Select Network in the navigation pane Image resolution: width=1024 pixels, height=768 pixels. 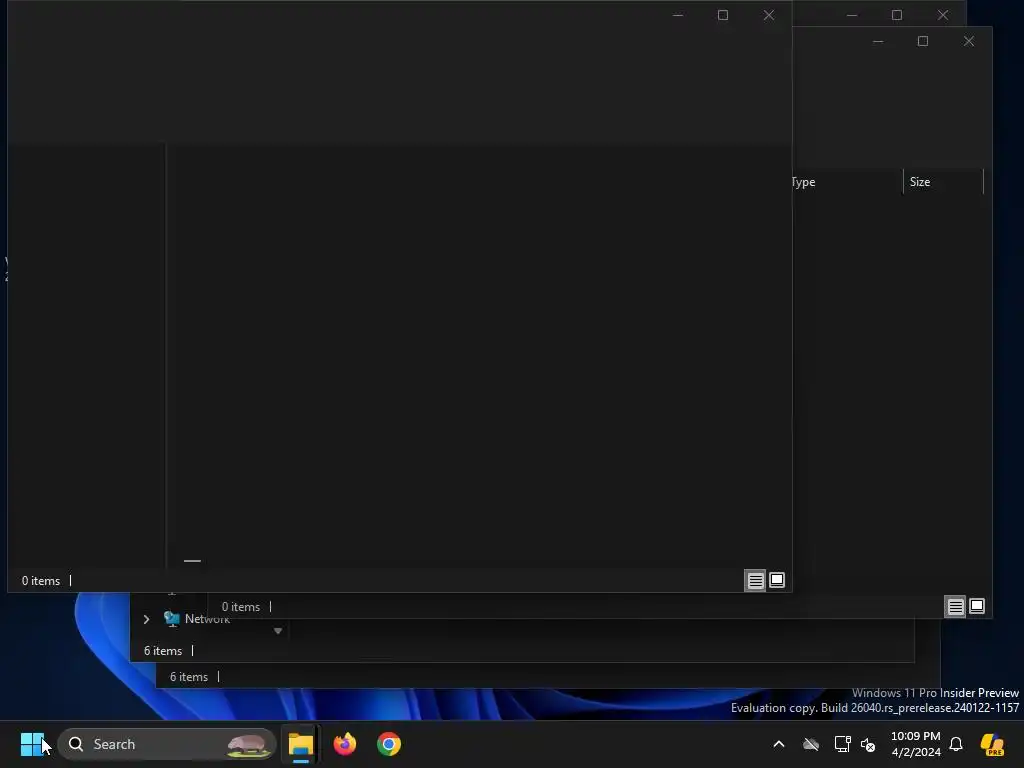click(x=207, y=618)
